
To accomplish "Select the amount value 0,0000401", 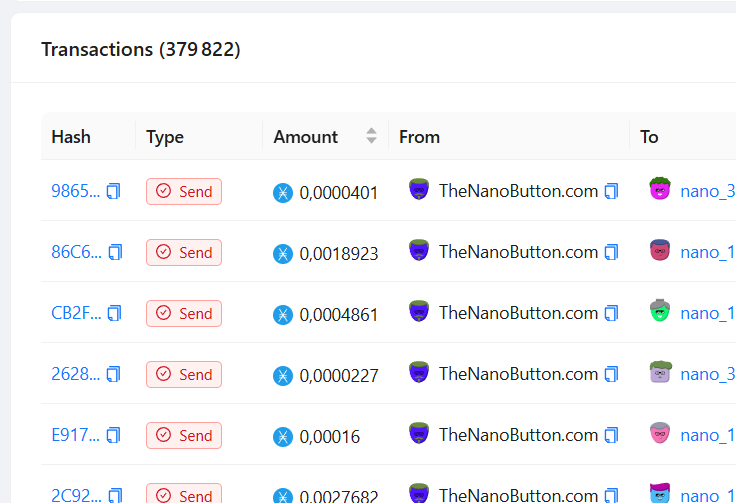I will [339, 193].
